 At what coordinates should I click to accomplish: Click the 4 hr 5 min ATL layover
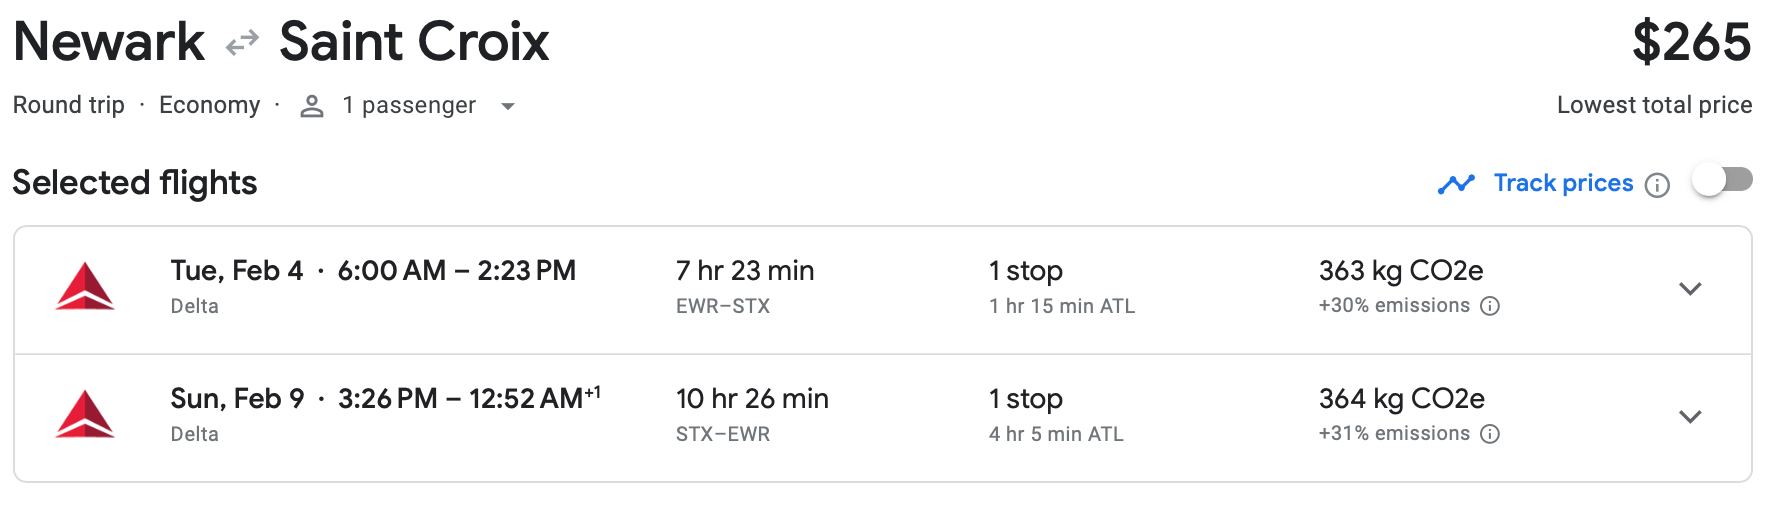(x=1056, y=434)
